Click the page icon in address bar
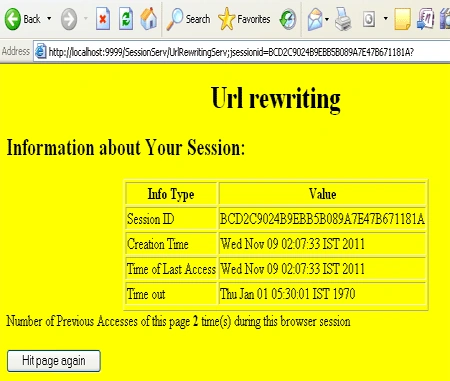The height and width of the screenshot is (381, 450). pos(41,52)
